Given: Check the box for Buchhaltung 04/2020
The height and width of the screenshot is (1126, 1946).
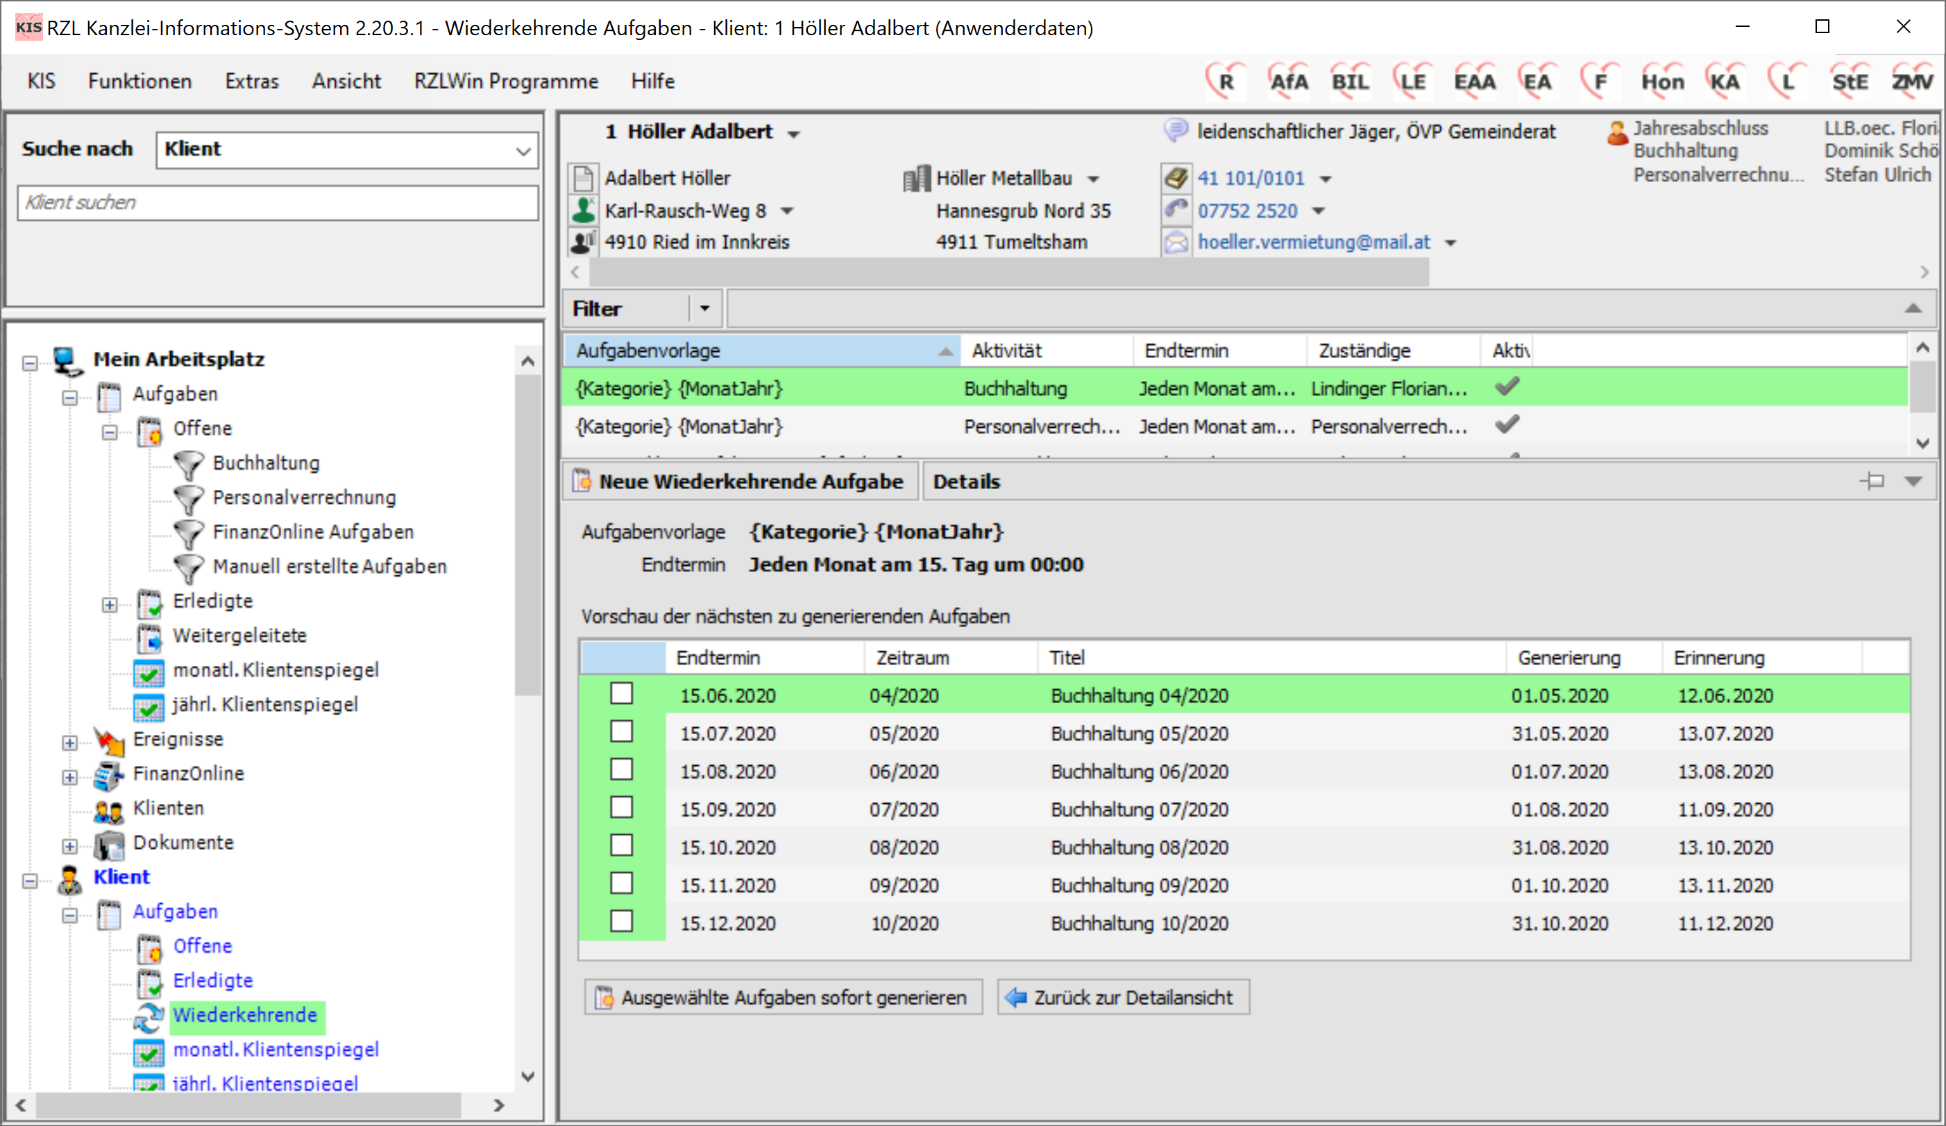Looking at the screenshot, I should 622,694.
